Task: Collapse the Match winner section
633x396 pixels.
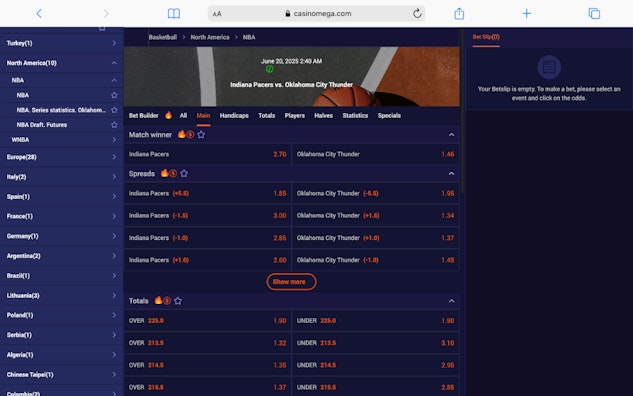Action: click(x=451, y=134)
